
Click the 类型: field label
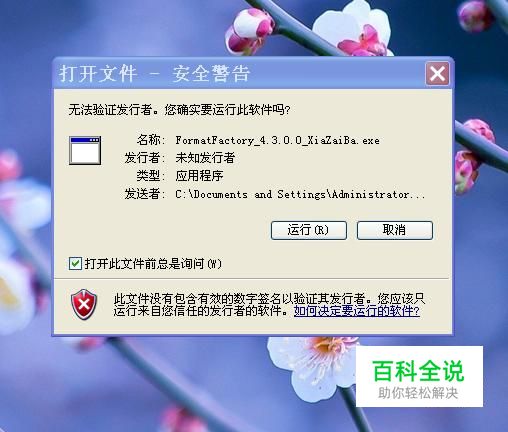click(151, 175)
